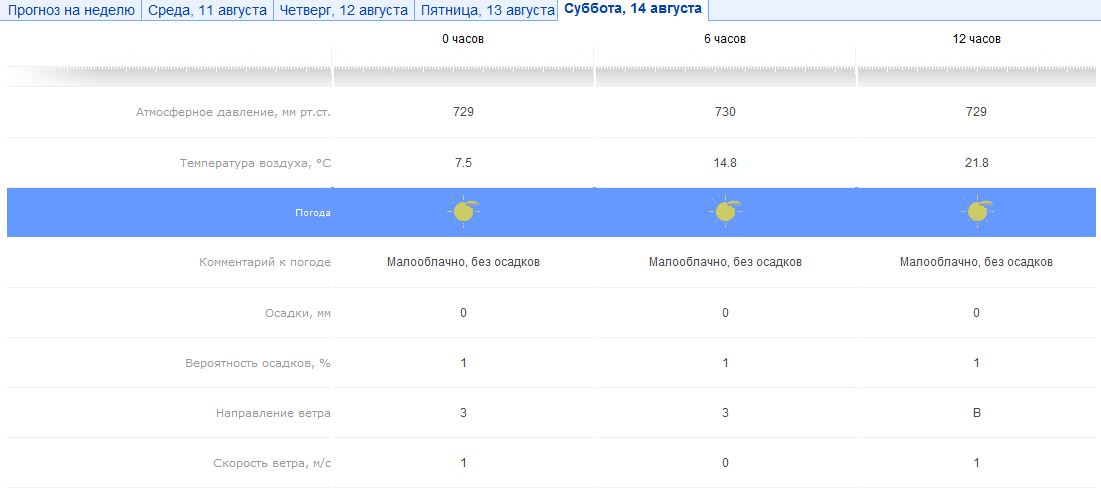Select the Четверг, 12 августа tab
1101x492 pixels.
[344, 10]
